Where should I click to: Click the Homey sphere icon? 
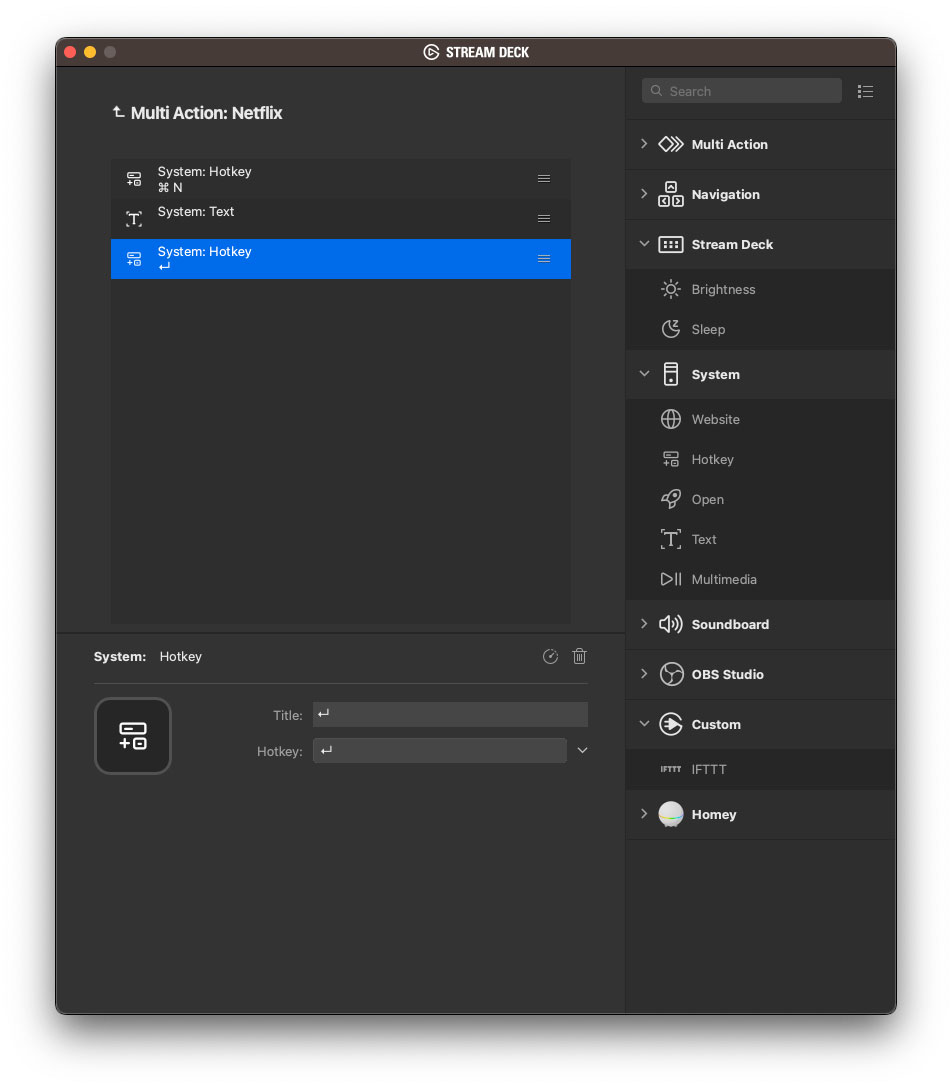[x=671, y=814]
